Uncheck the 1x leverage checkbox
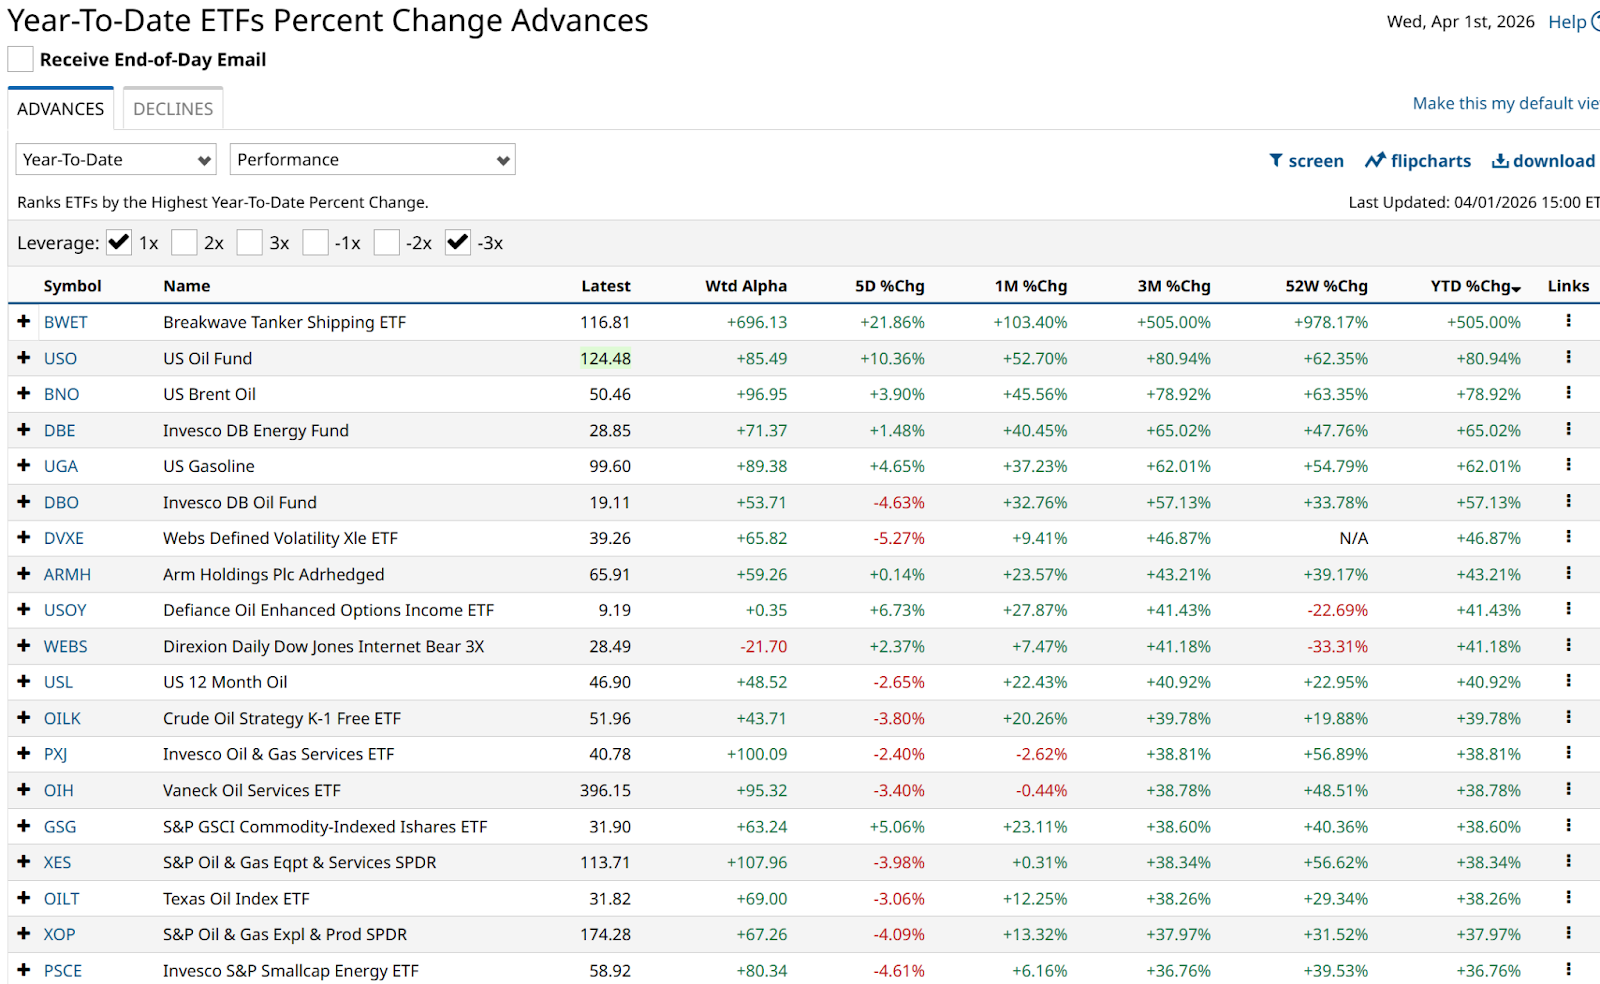Viewport: 1600px width, 984px height. [119, 243]
